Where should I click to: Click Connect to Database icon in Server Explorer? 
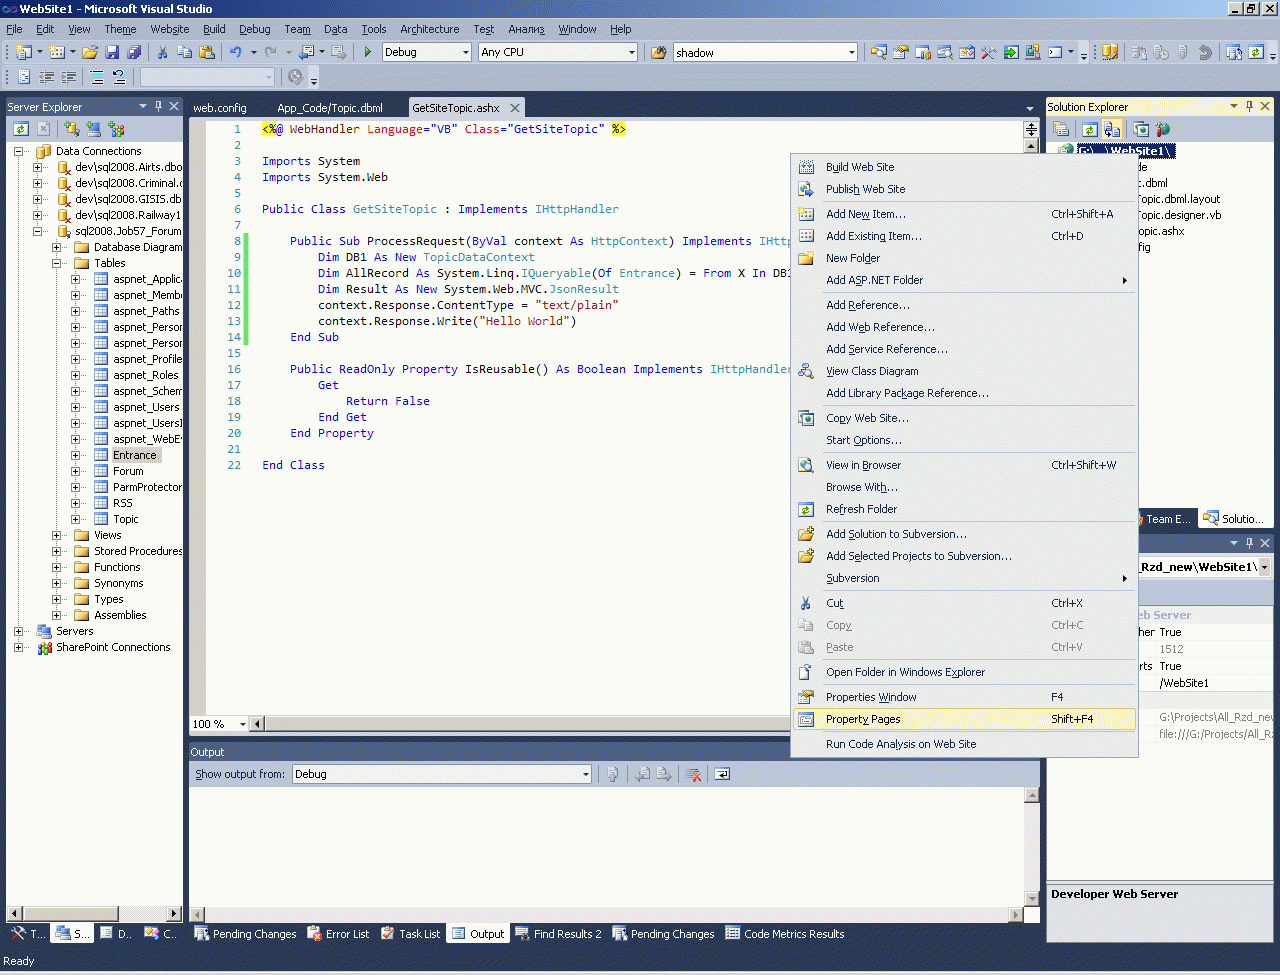click(71, 129)
